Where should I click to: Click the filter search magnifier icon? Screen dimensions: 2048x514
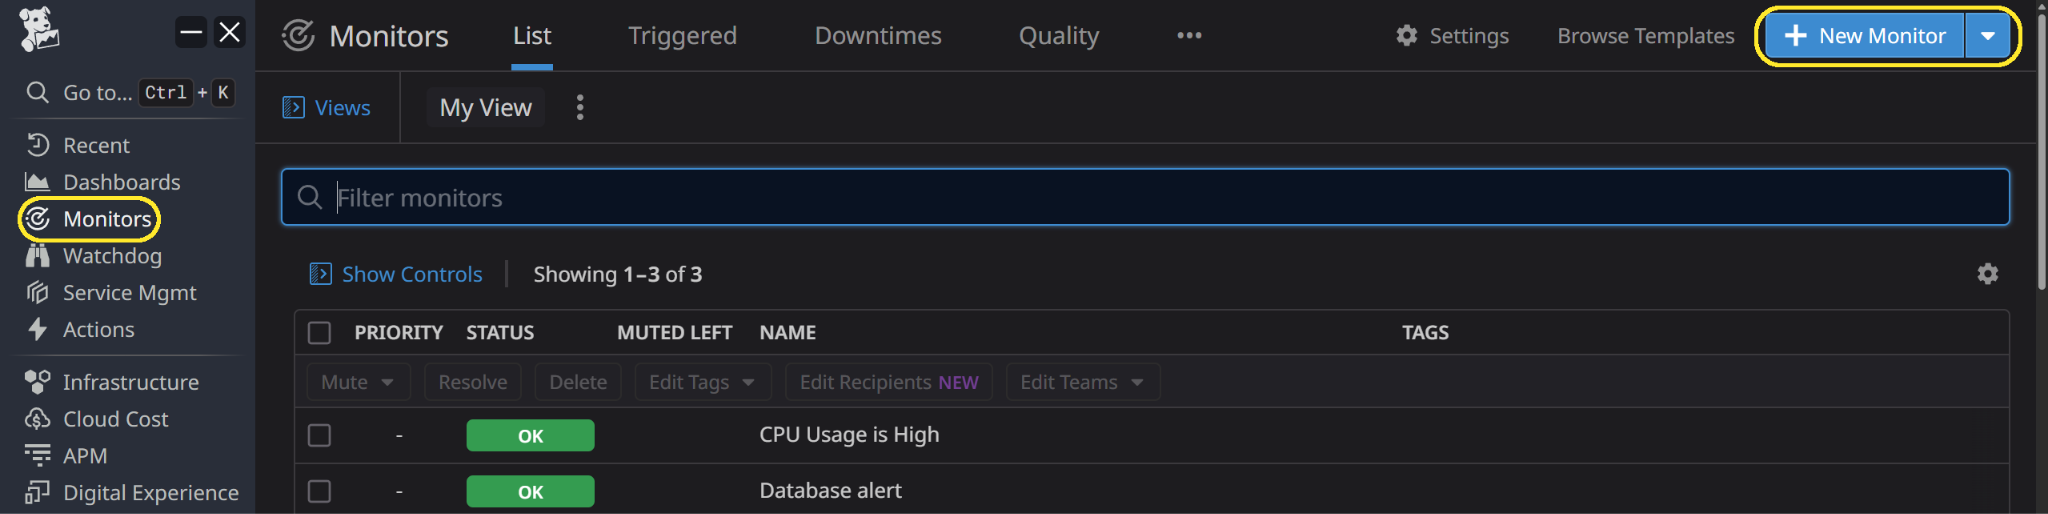(x=310, y=198)
